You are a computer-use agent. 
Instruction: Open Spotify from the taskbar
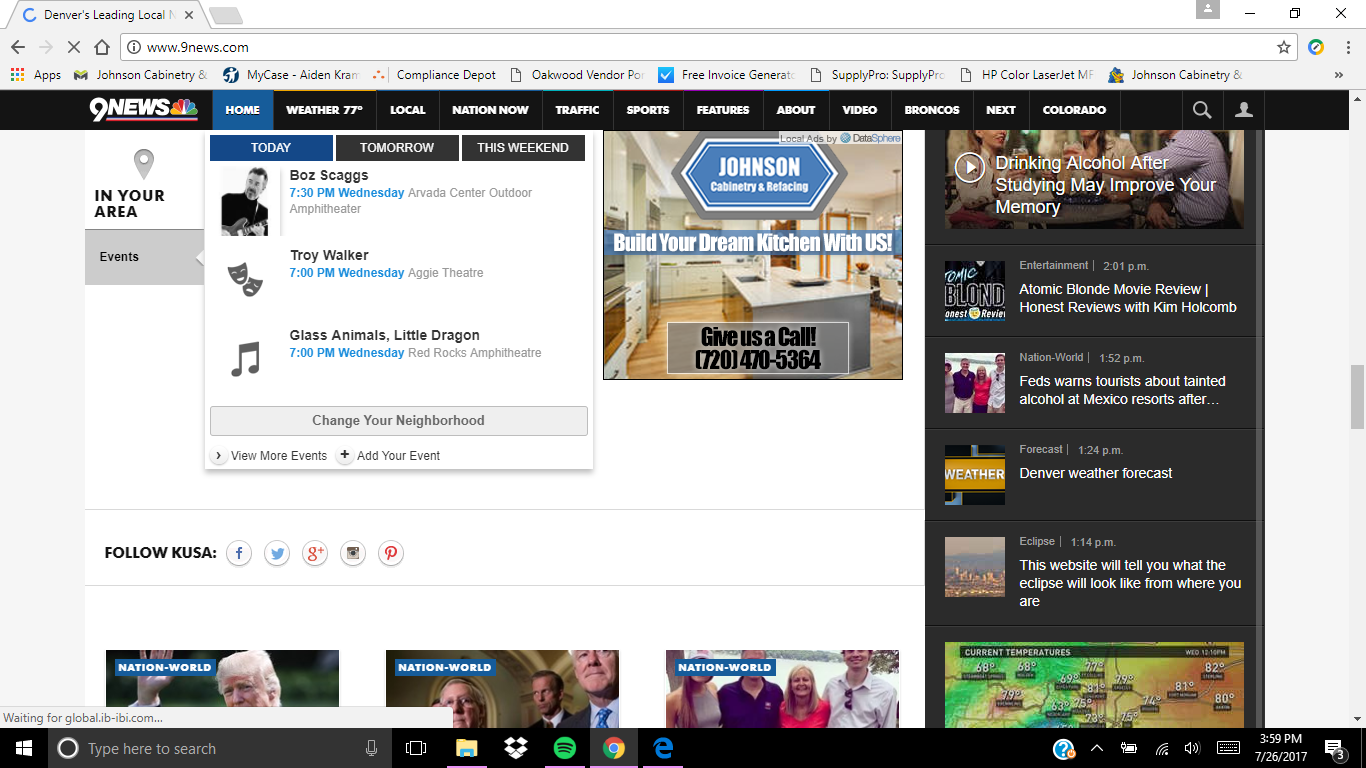click(565, 748)
